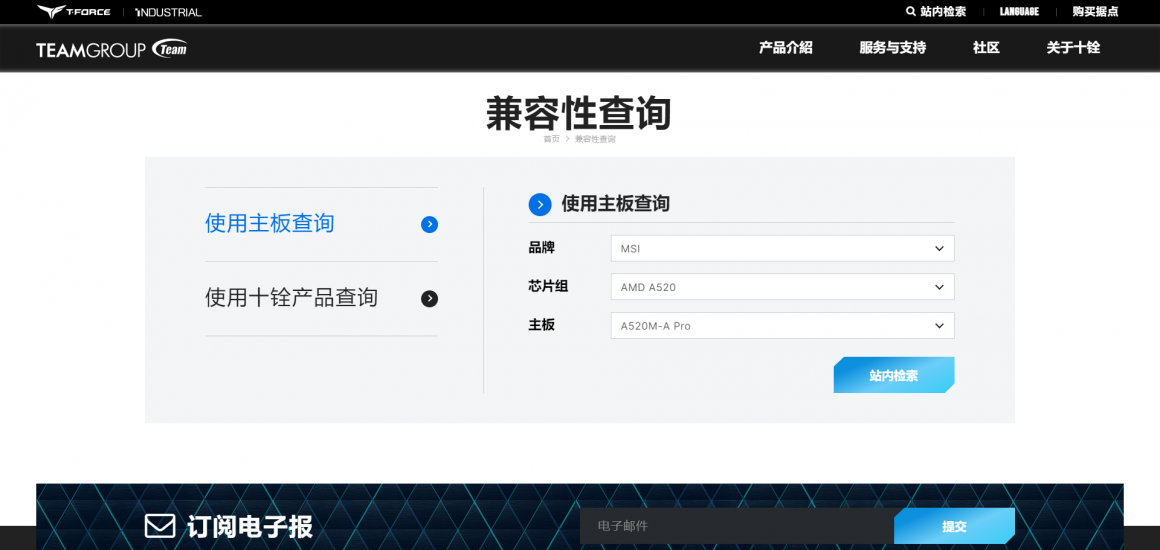Screen dimensions: 1160x550
Task: Open 站内检索 in top bar
Action: [943, 12]
